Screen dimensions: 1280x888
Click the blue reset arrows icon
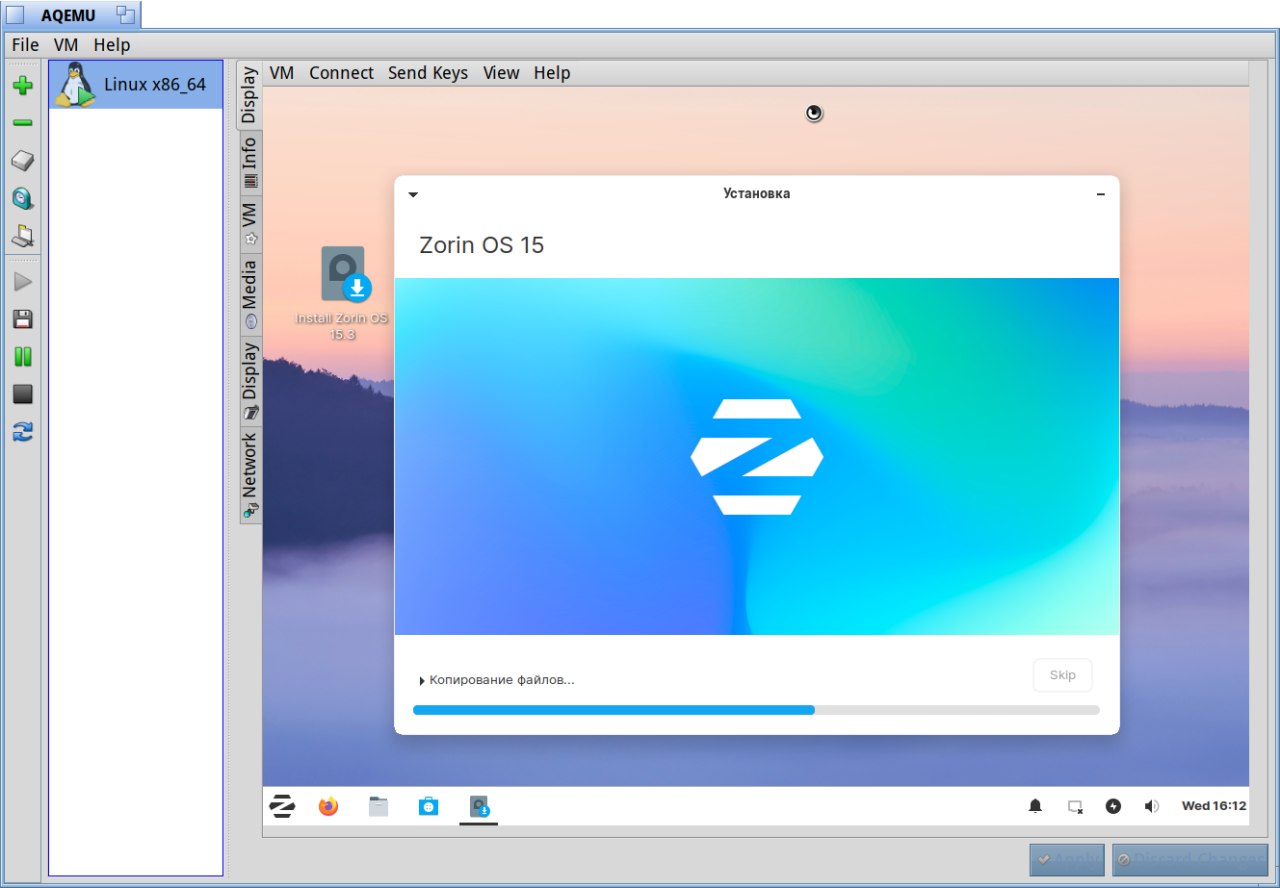pos(22,432)
